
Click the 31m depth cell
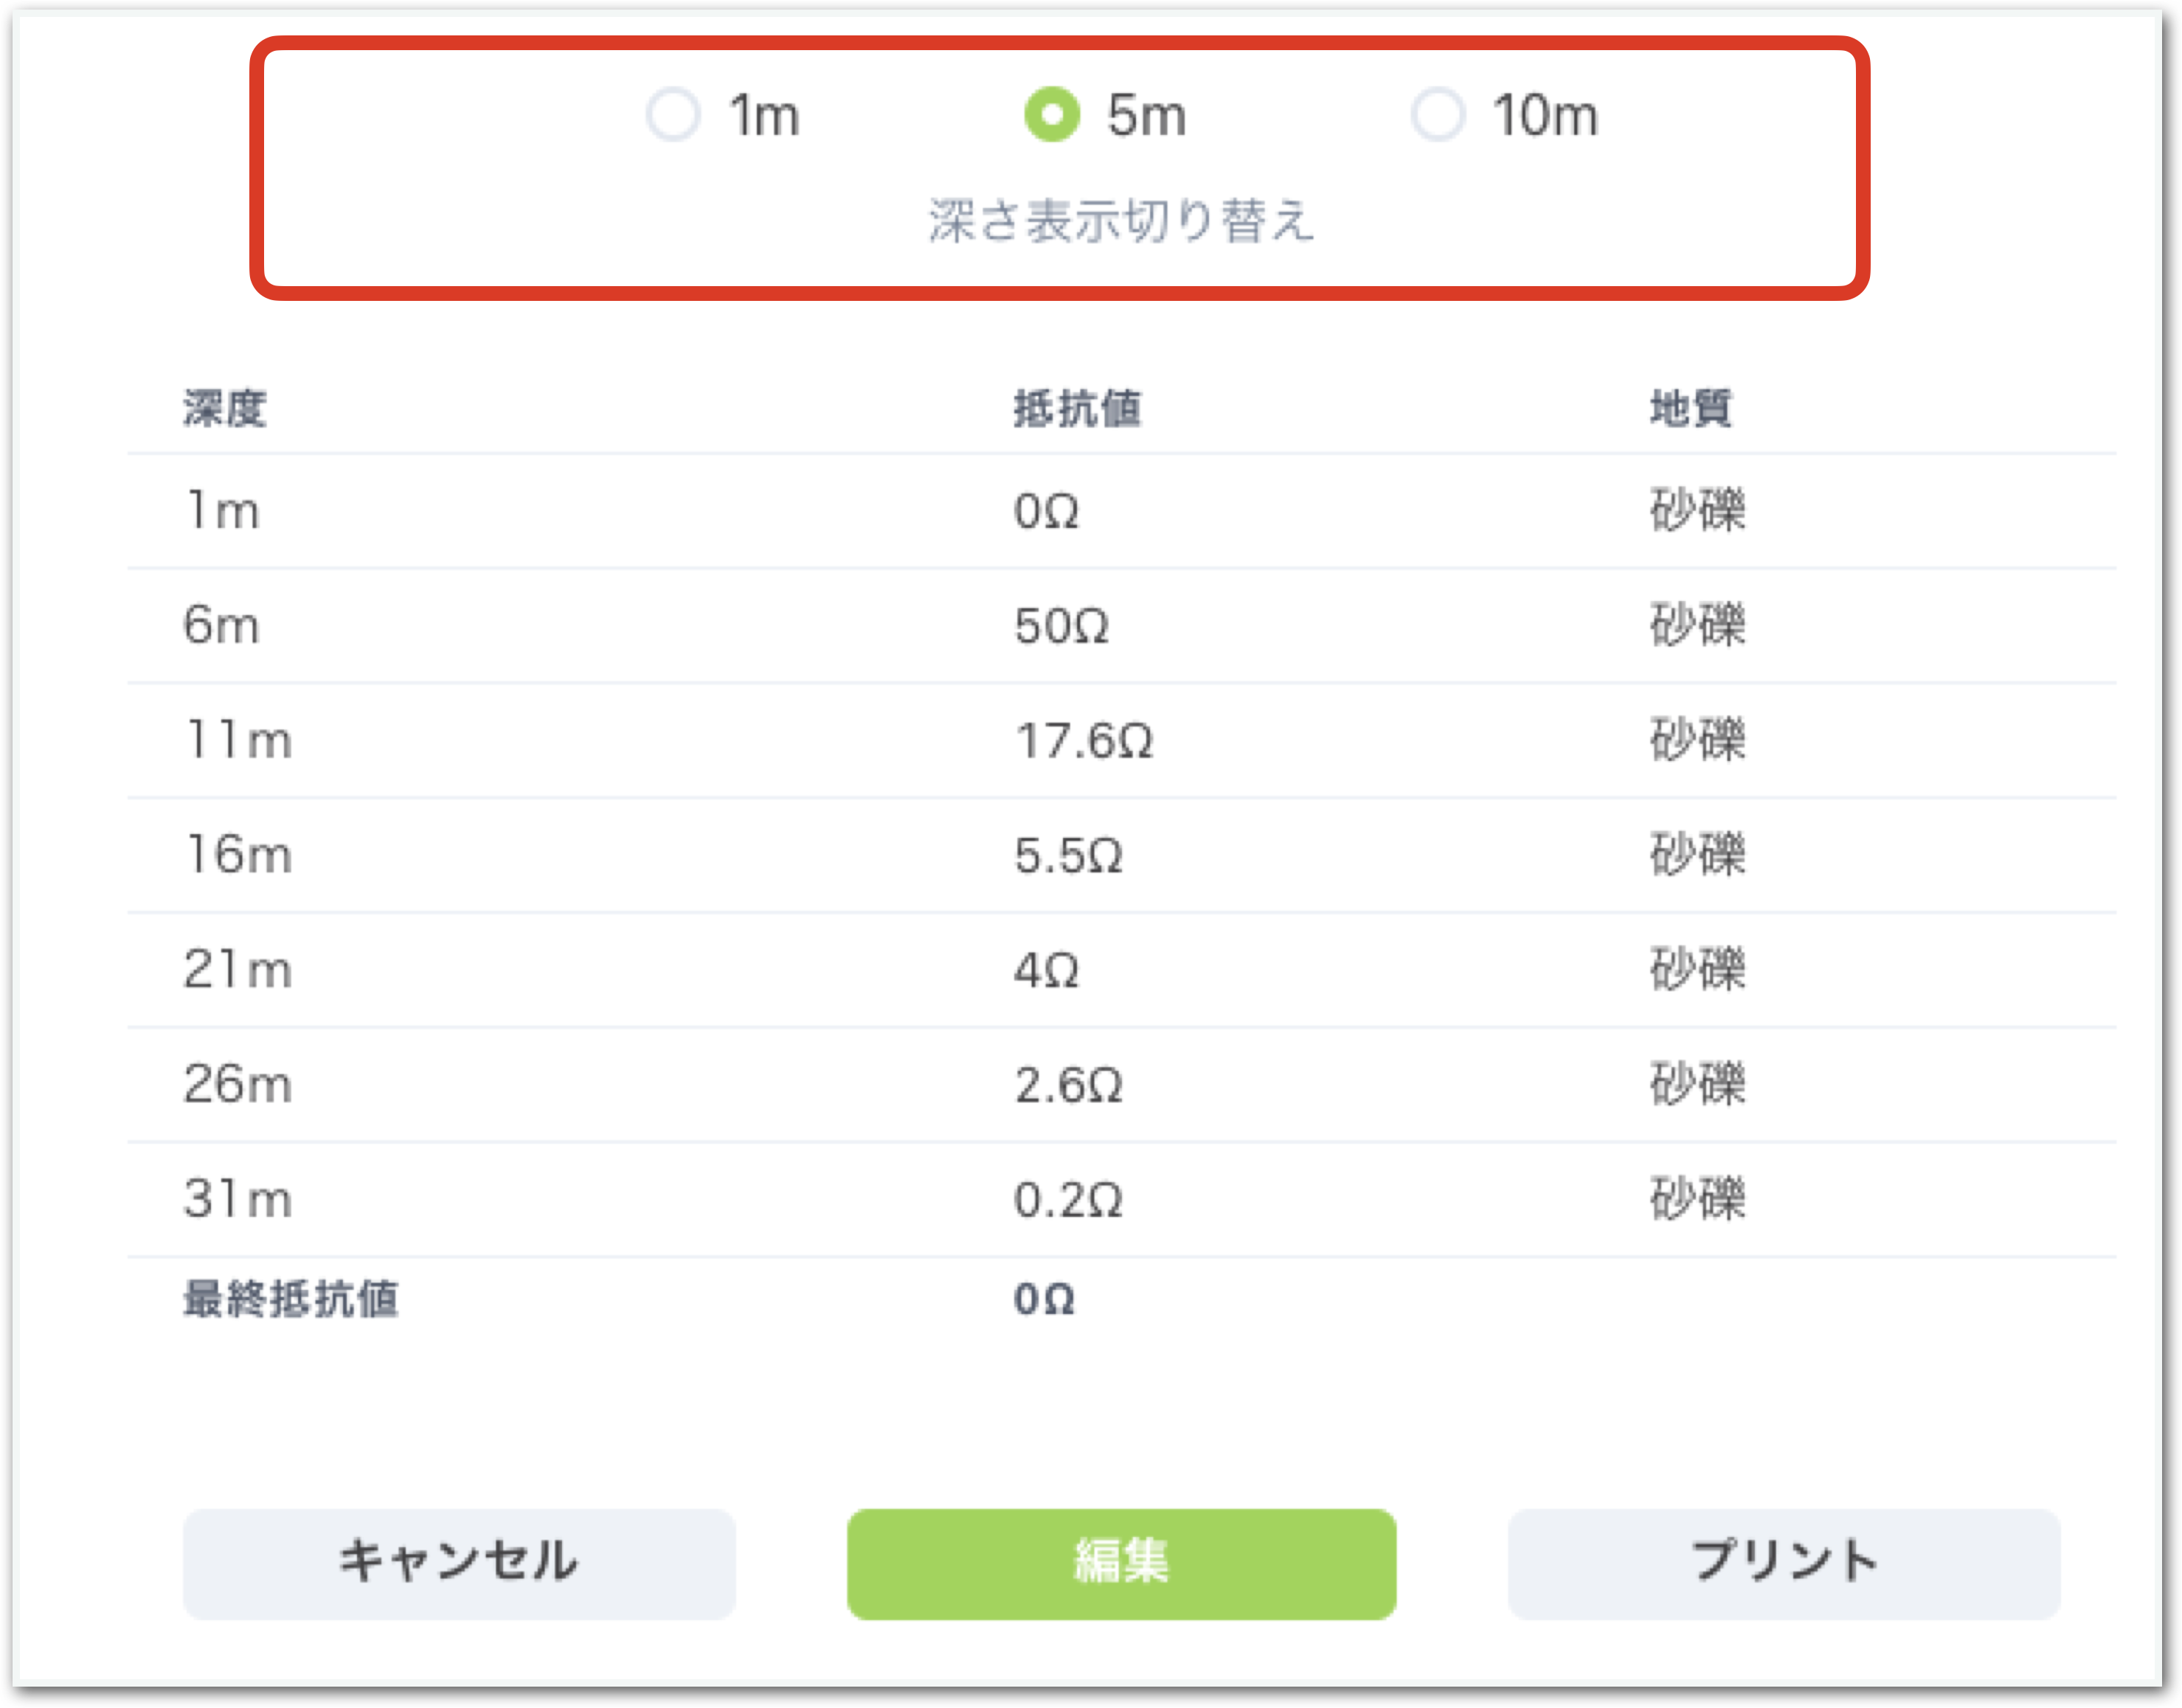pos(238,1199)
